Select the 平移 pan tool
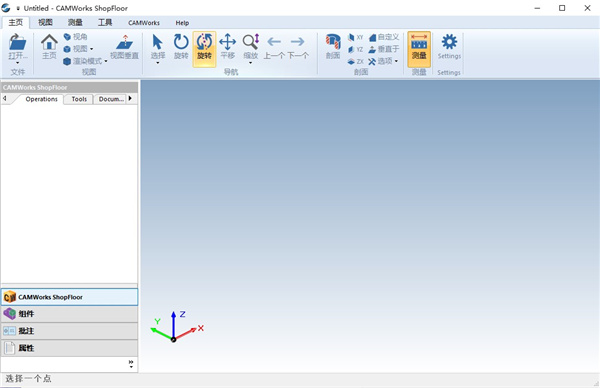This screenshot has height=388, width=600. click(227, 46)
